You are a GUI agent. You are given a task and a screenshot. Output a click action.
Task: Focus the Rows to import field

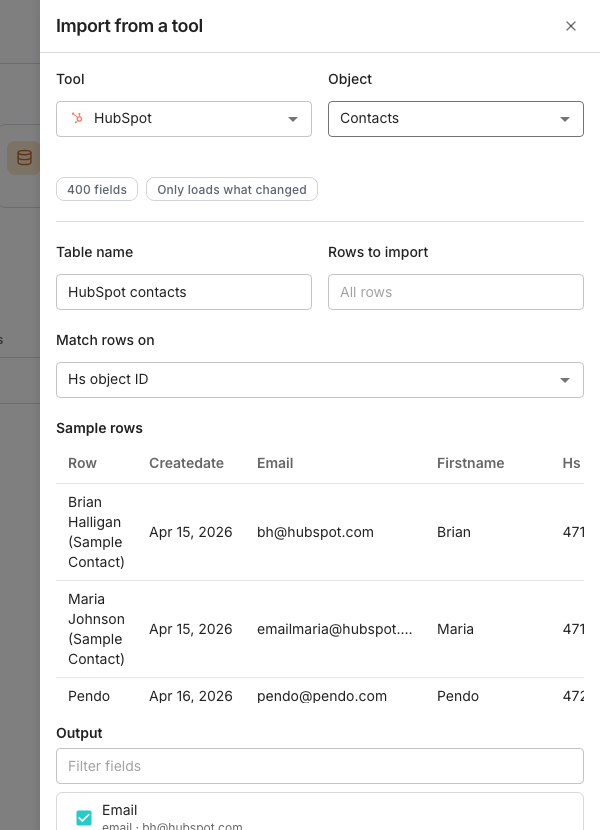[x=455, y=292]
